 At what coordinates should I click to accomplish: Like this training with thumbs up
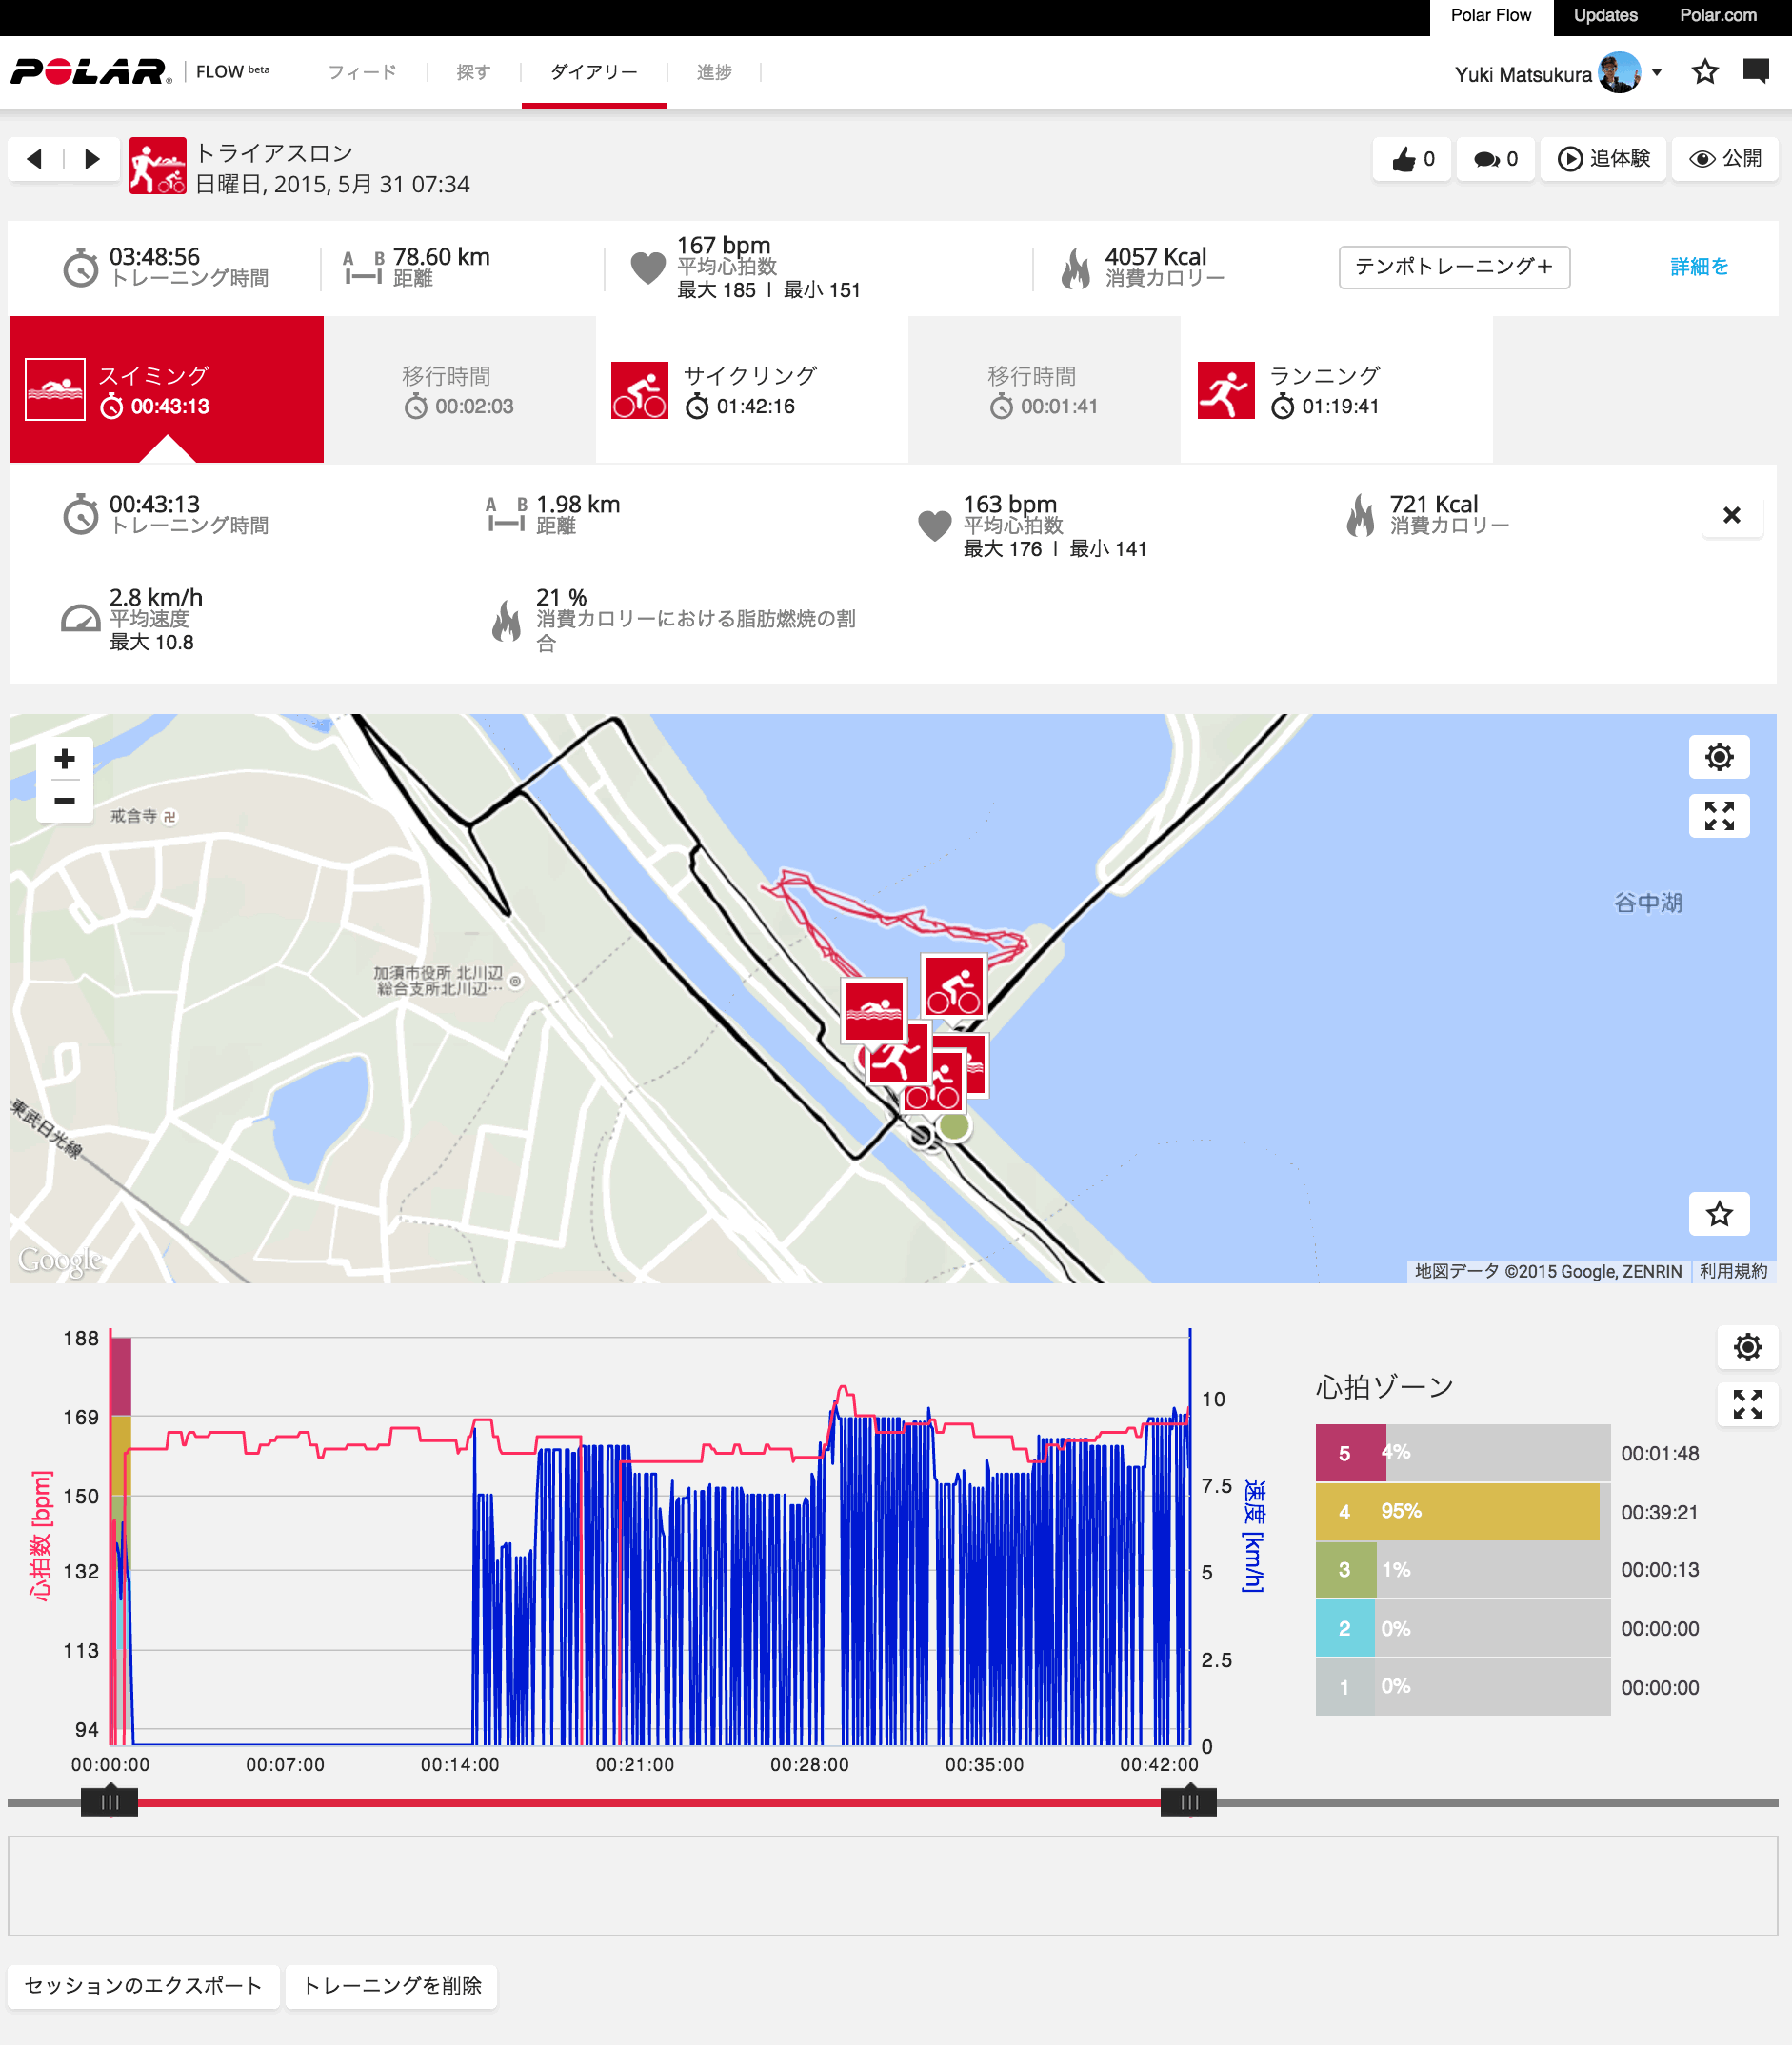click(1412, 159)
